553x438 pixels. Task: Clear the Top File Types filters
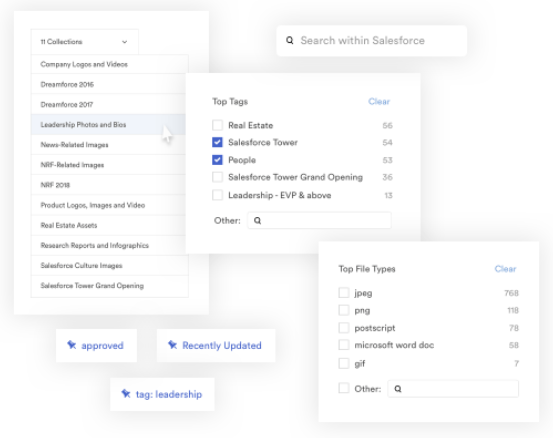[505, 269]
